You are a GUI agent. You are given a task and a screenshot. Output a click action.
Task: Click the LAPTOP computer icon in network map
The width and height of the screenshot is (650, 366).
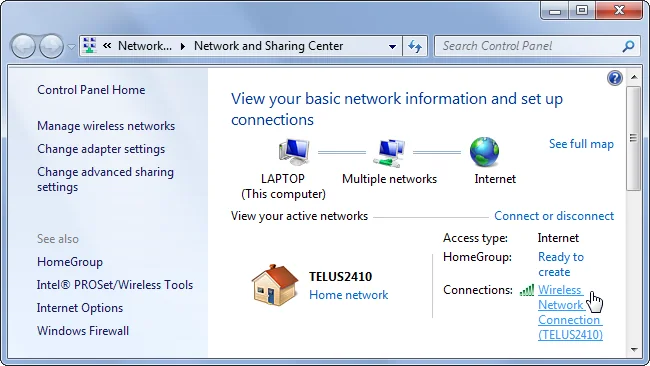point(294,152)
